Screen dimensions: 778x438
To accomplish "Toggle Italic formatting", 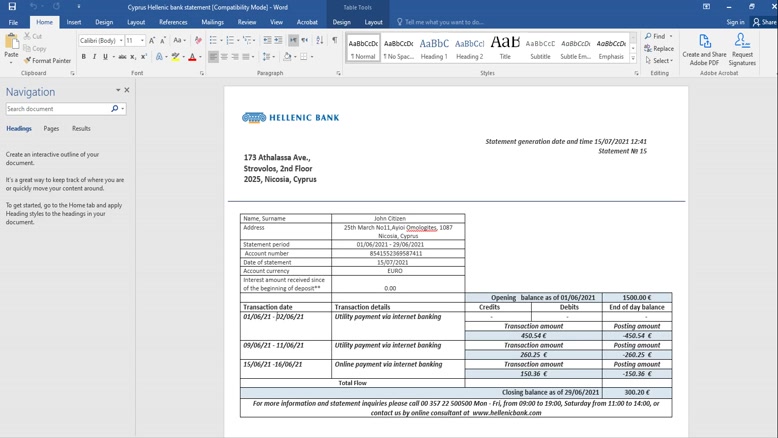I will click(x=95, y=57).
